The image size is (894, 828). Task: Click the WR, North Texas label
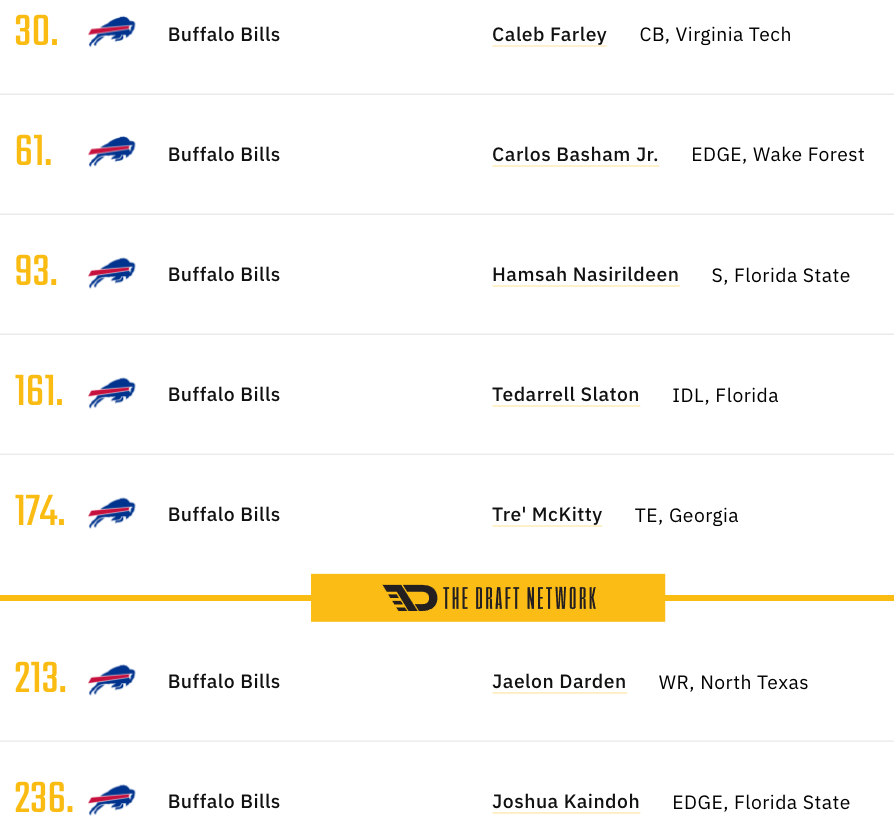733,683
